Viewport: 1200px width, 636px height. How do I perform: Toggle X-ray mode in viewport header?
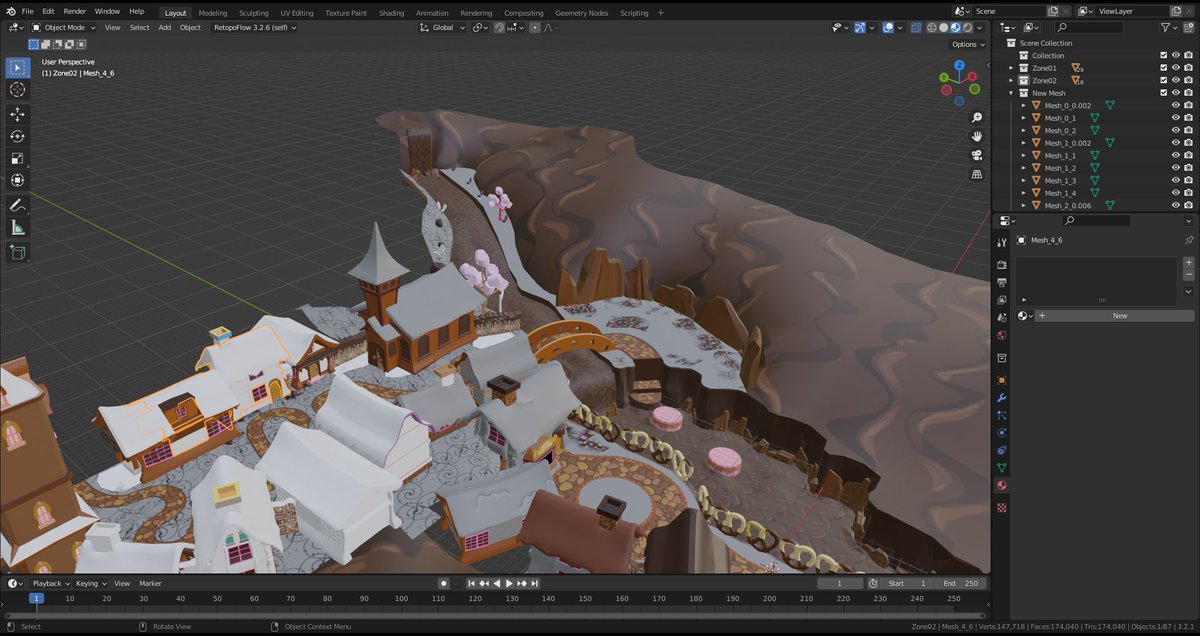click(916, 27)
